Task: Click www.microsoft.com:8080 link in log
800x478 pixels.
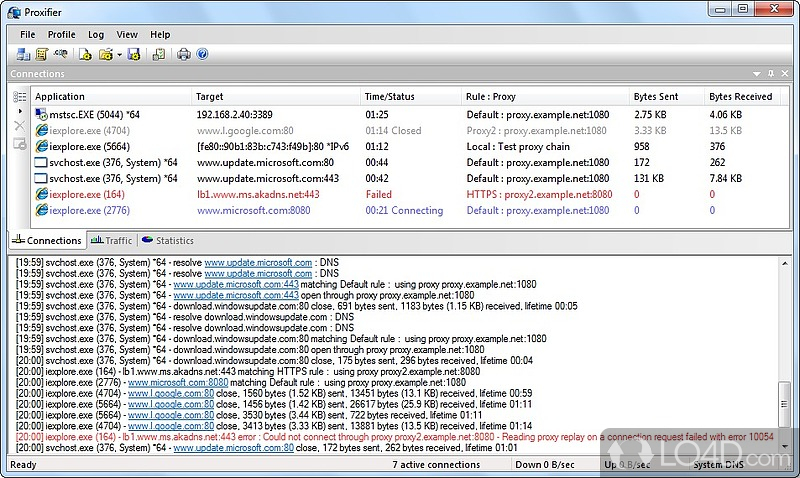Action: click(x=170, y=382)
